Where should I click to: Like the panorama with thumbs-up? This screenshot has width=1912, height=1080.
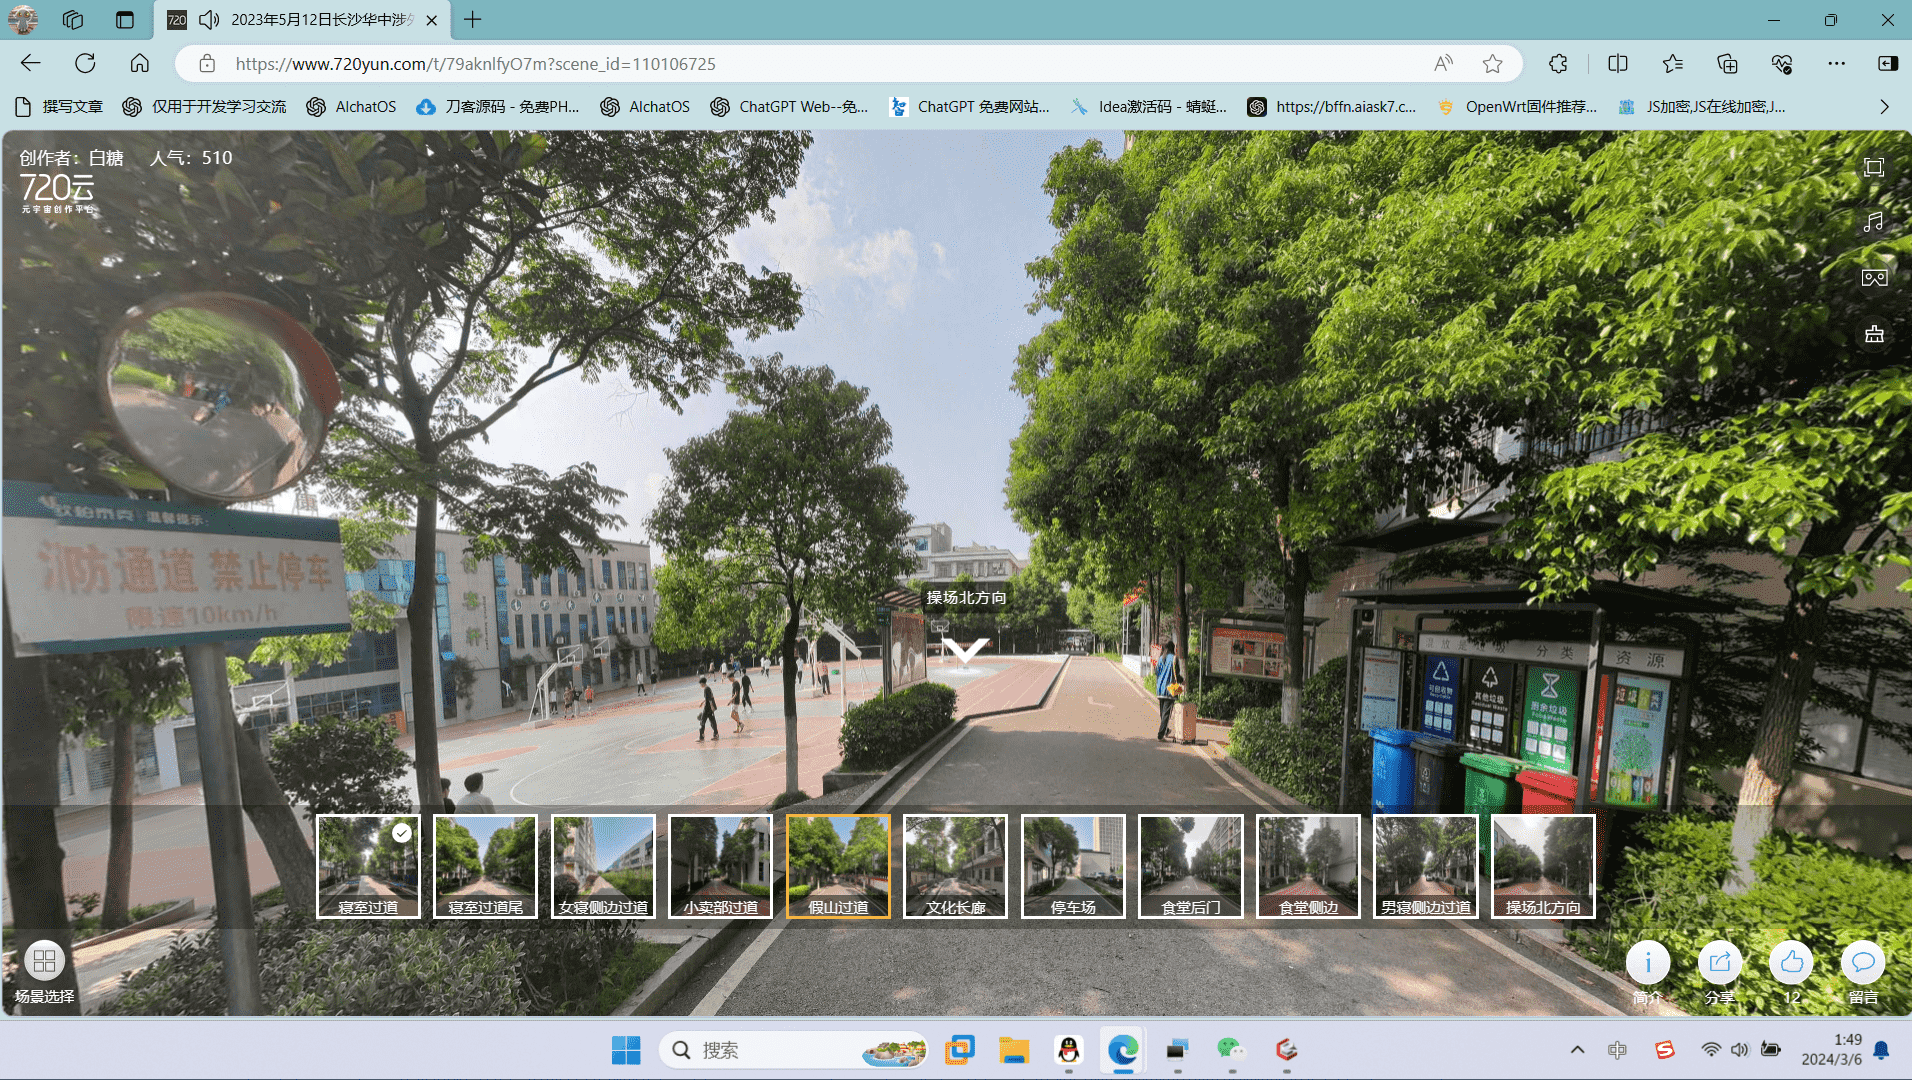(1791, 963)
